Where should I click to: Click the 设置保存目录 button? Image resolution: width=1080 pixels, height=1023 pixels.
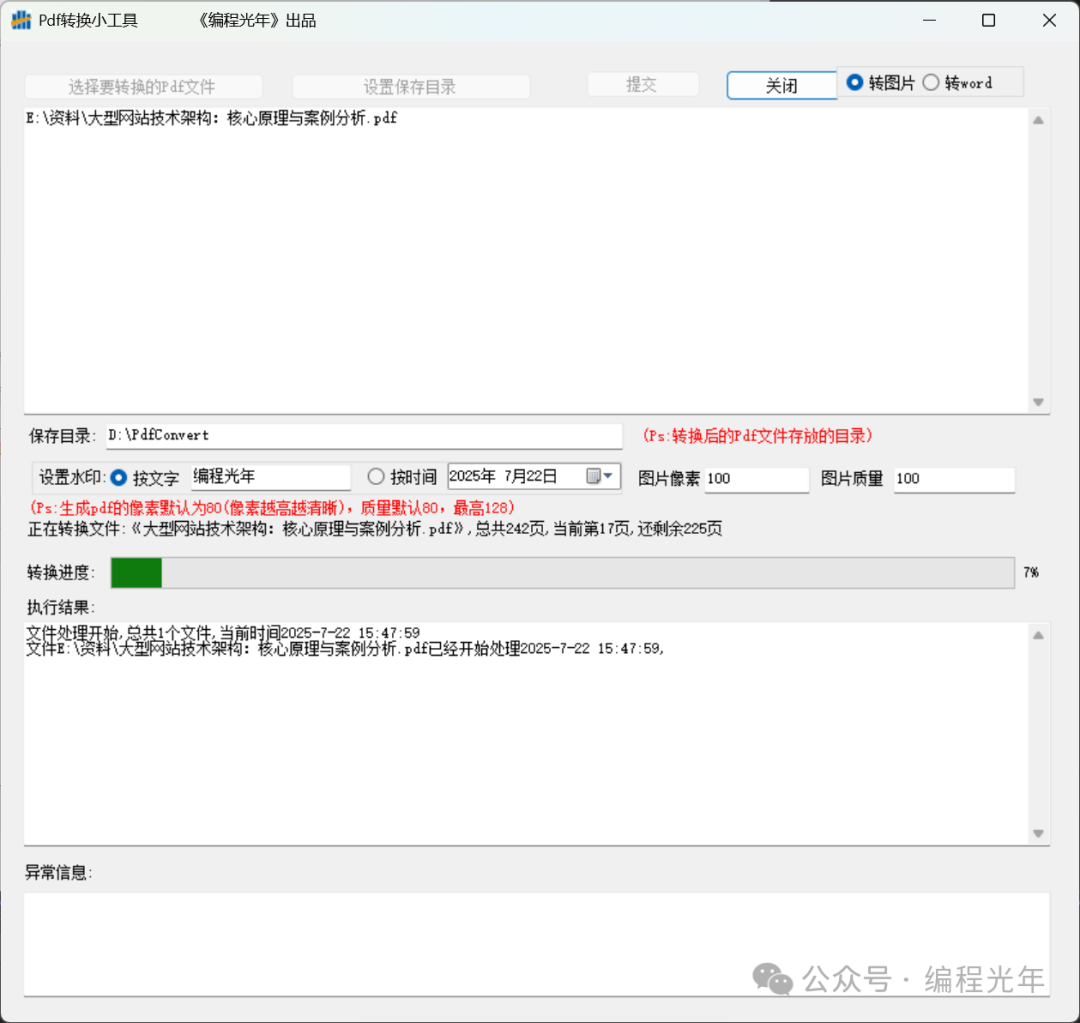point(410,87)
